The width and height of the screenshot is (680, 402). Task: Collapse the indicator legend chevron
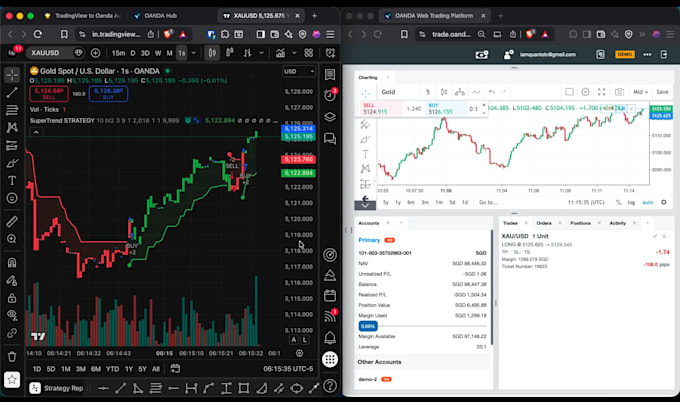point(36,132)
